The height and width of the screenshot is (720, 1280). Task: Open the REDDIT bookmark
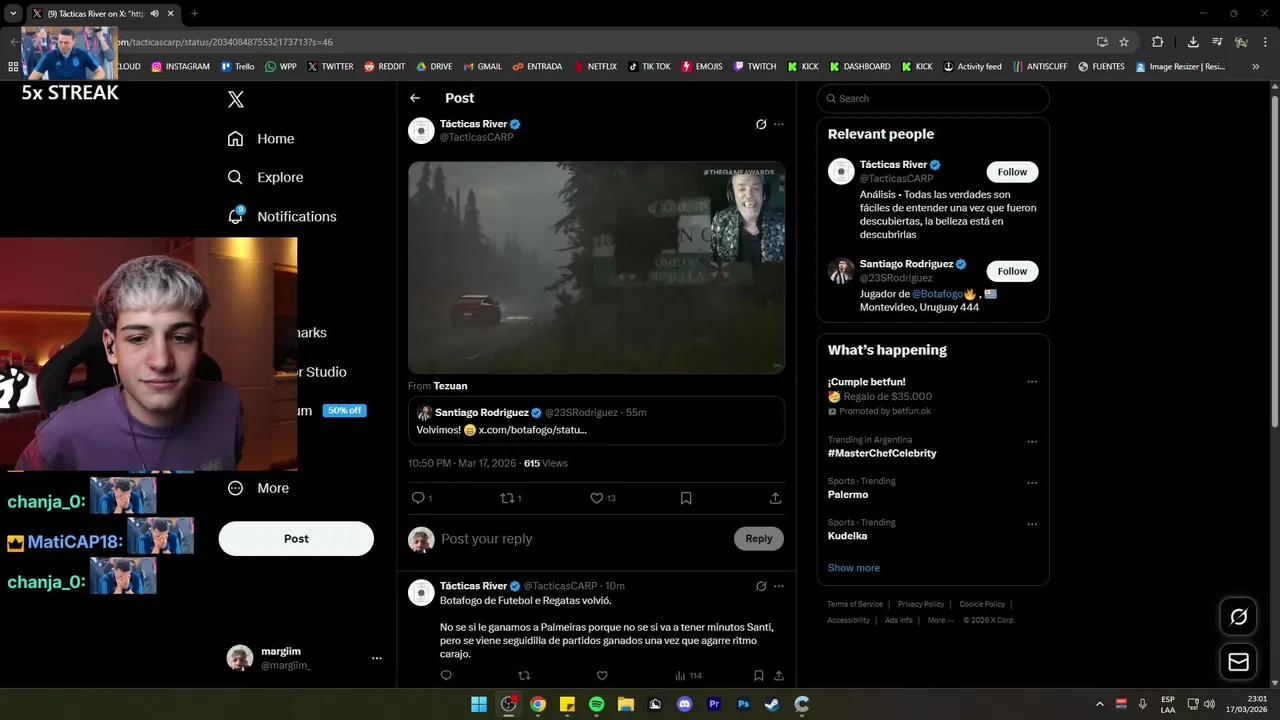pos(384,67)
